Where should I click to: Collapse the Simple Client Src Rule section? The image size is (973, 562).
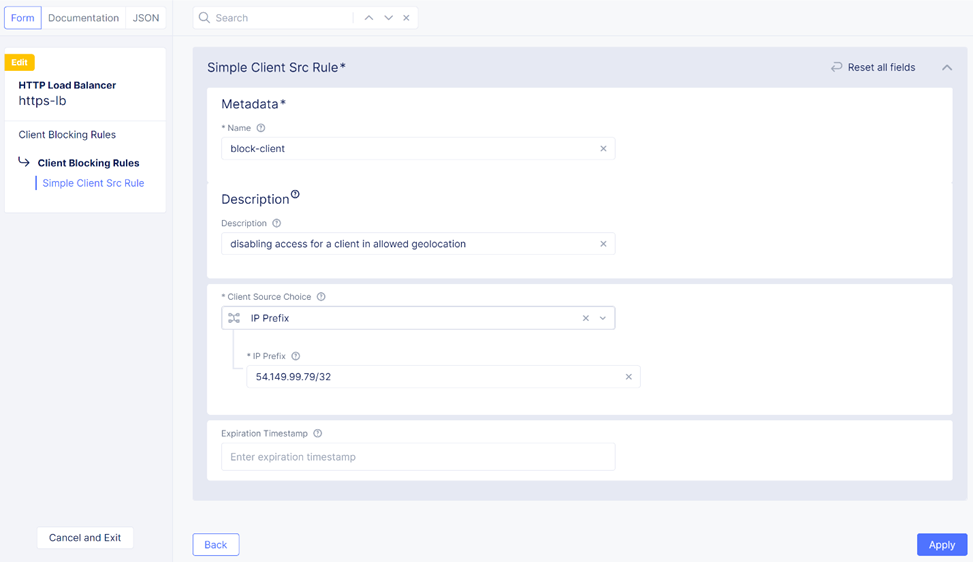[946, 68]
